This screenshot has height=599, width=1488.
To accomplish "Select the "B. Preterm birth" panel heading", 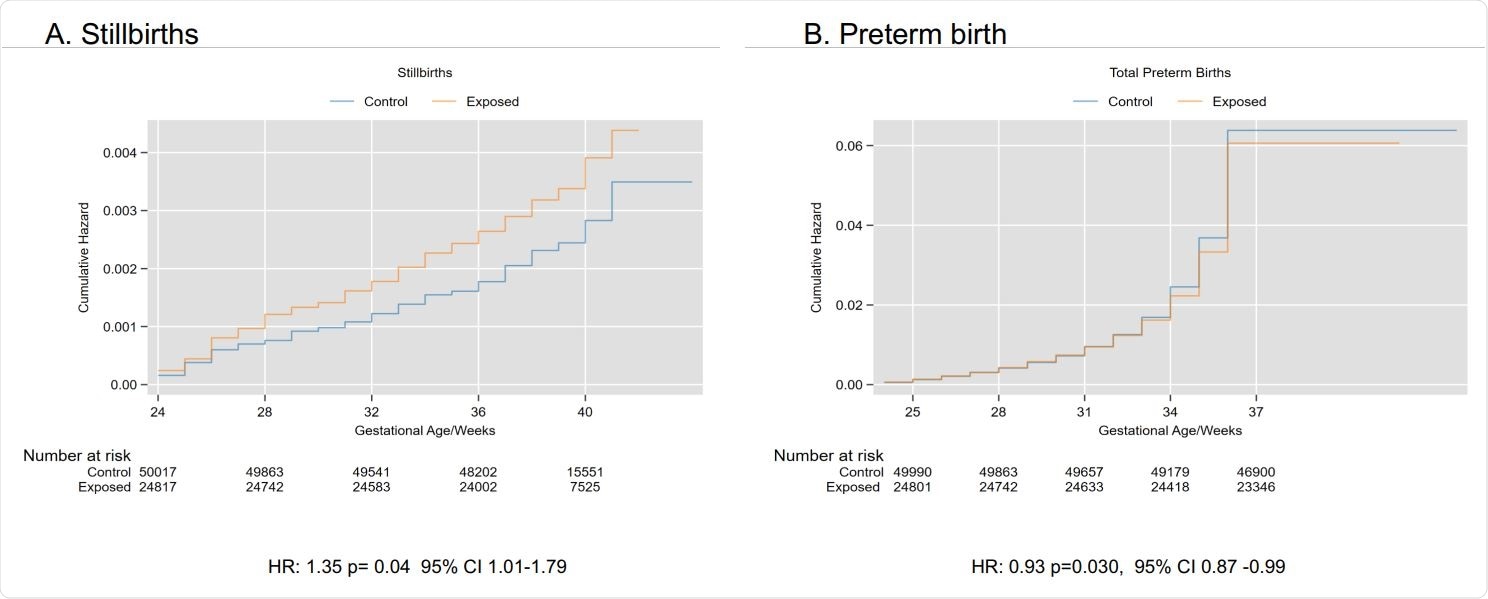I will click(x=904, y=34).
